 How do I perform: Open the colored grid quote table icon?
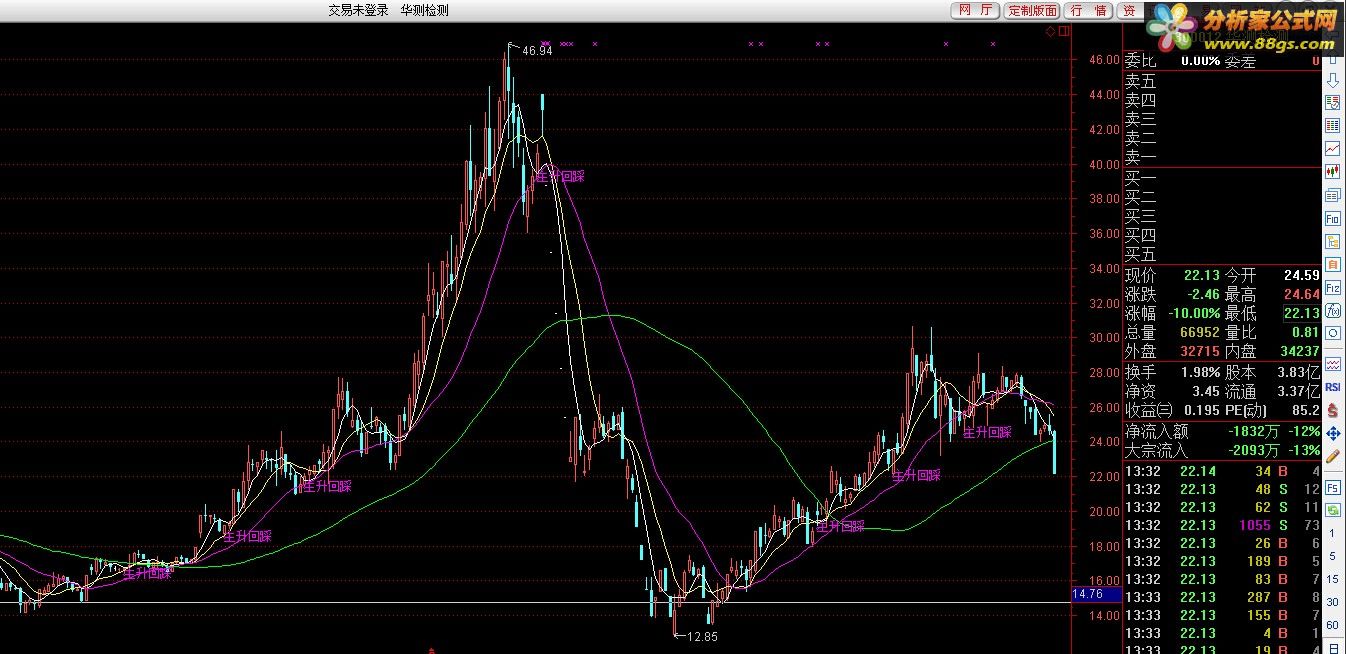(x=1333, y=126)
